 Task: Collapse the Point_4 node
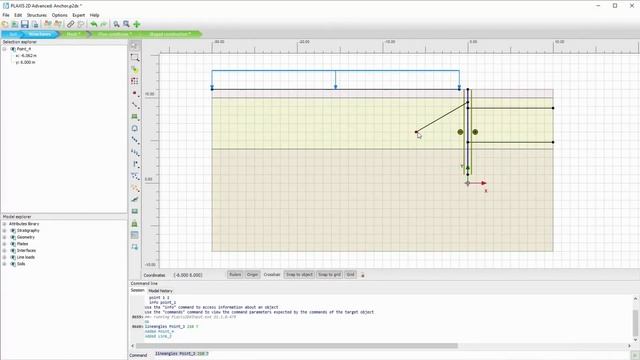4,49
